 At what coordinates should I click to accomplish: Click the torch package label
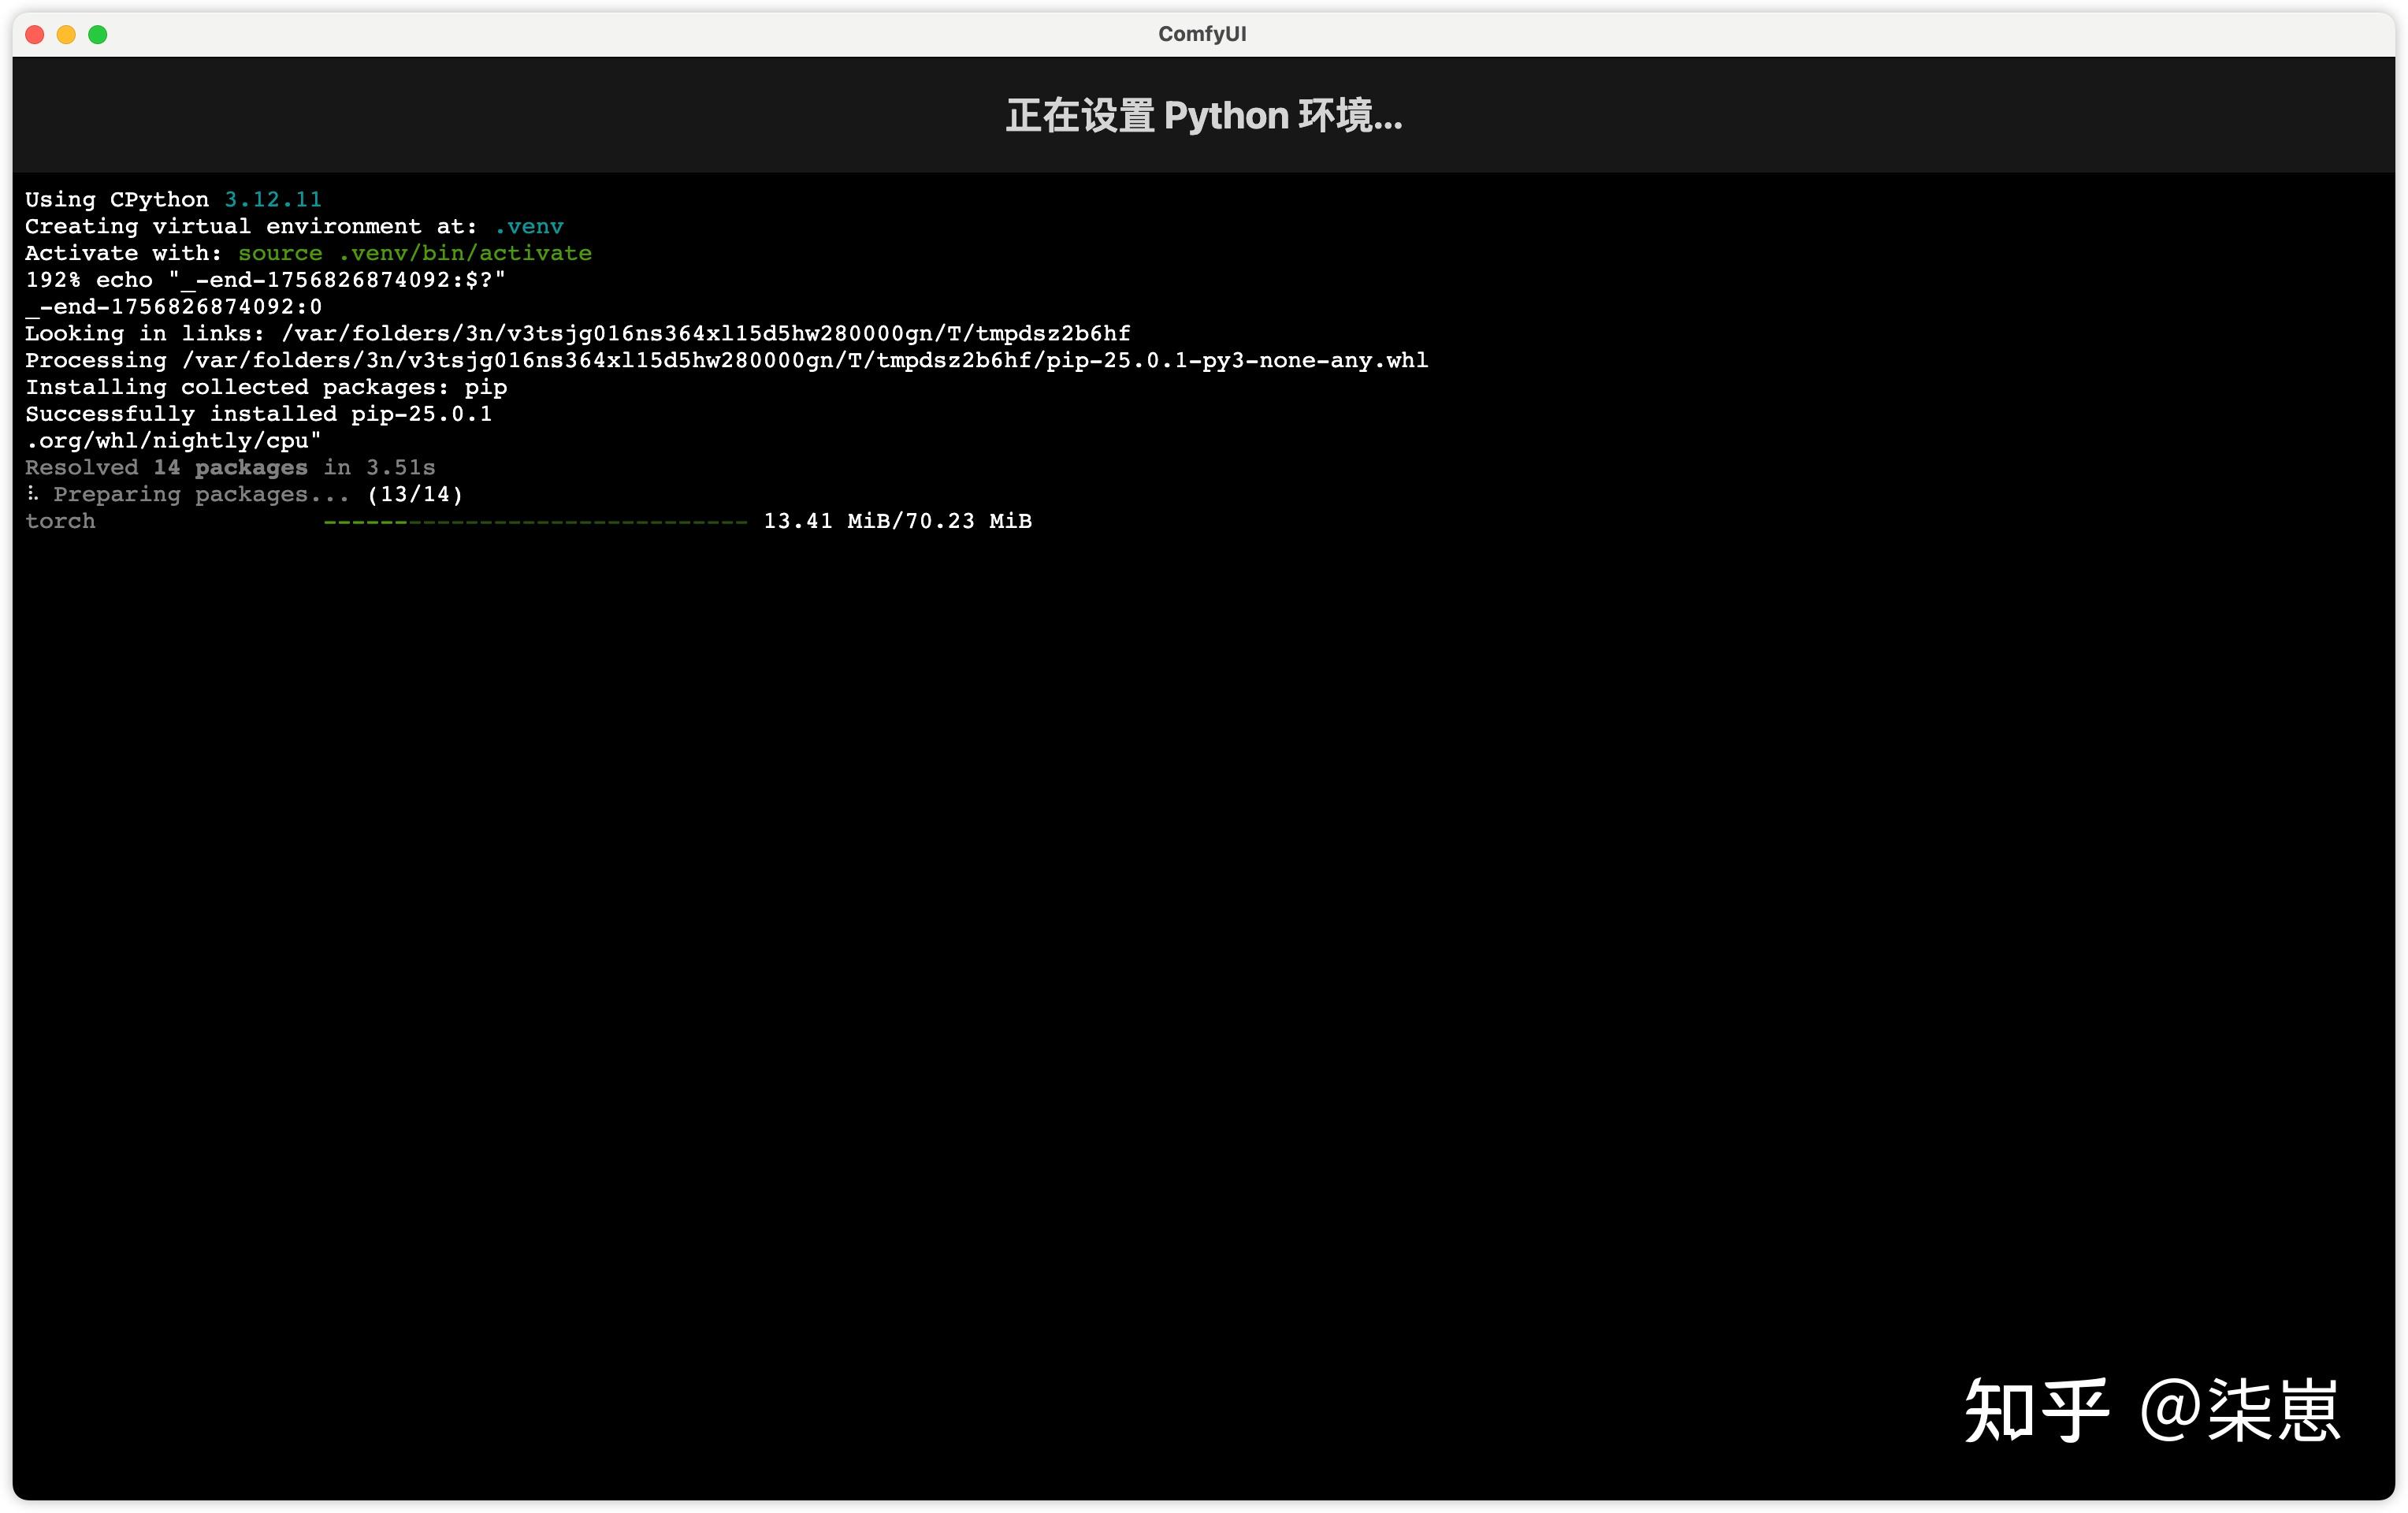pyautogui.click(x=60, y=521)
